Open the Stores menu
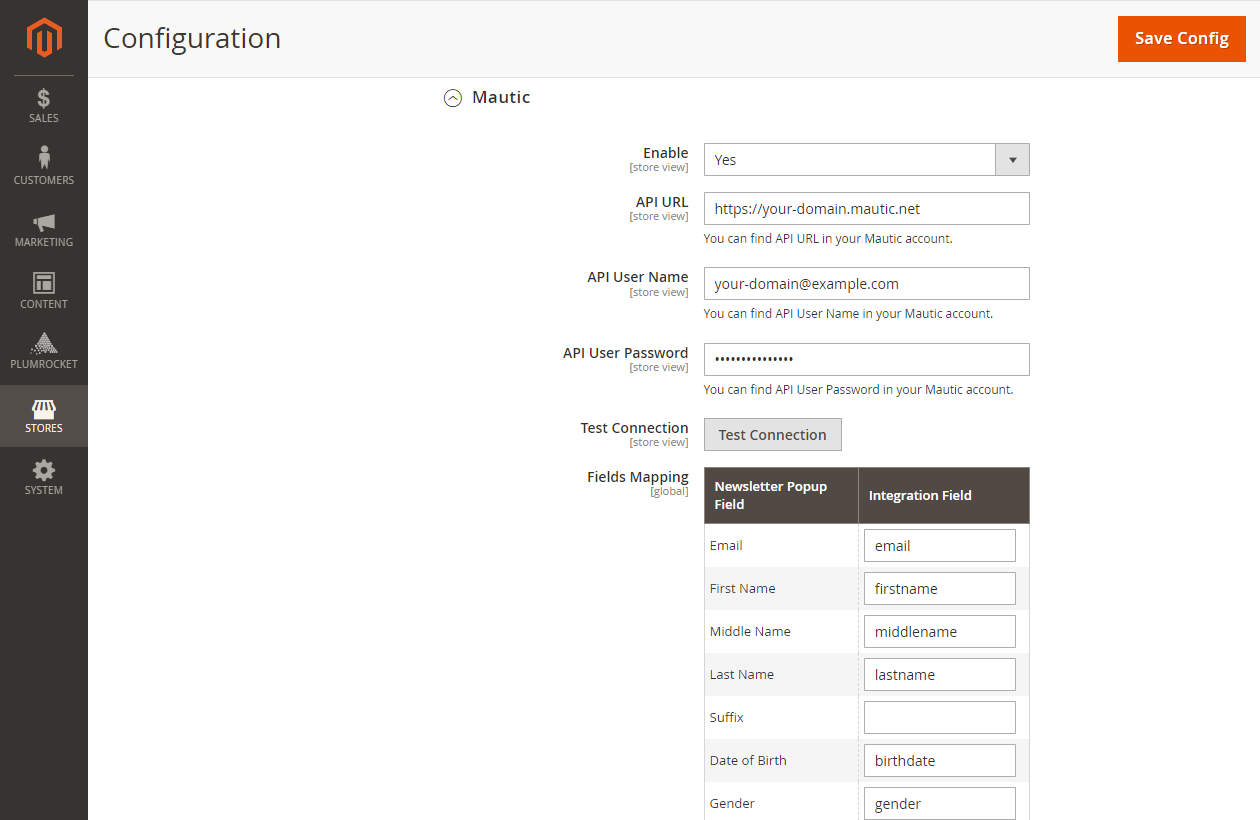This screenshot has width=1260, height=820. coord(44,416)
